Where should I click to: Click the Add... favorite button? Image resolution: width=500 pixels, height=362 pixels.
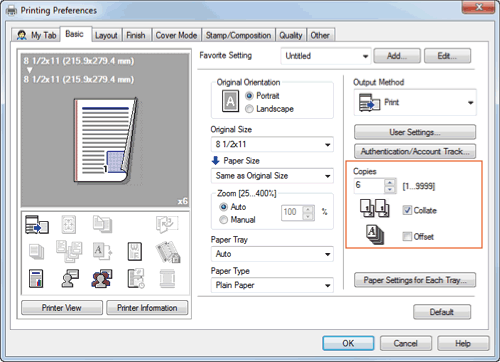pyautogui.click(x=397, y=56)
